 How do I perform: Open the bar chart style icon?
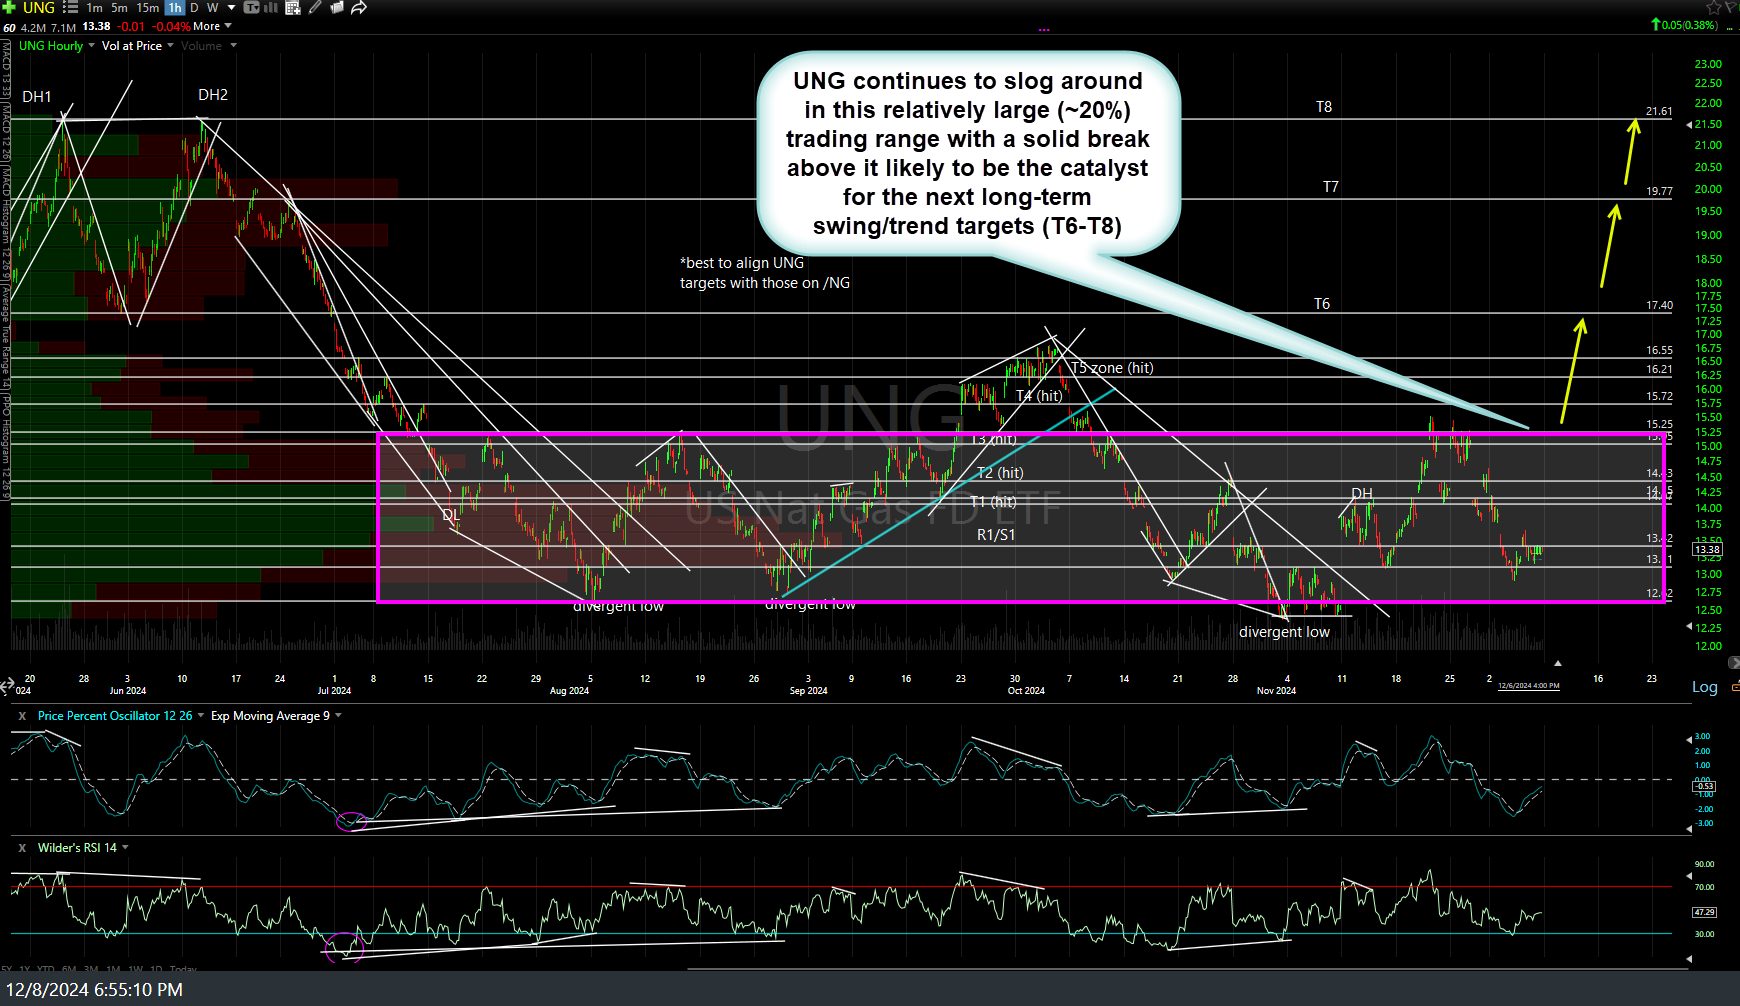tap(272, 8)
